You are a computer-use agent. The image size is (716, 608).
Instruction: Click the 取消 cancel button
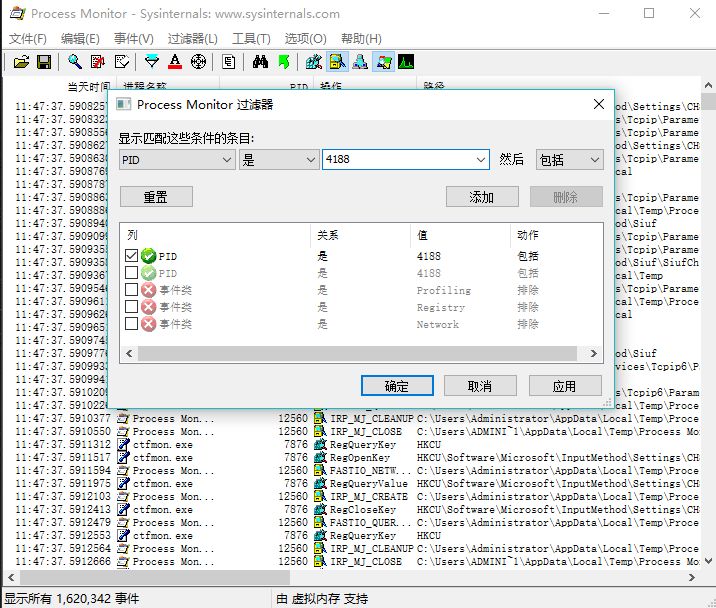[480, 386]
